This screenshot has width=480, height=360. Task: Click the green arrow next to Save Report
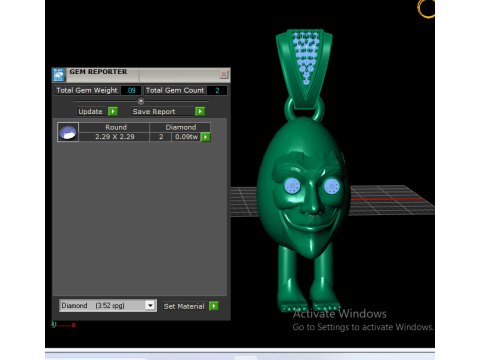pyautogui.click(x=200, y=111)
